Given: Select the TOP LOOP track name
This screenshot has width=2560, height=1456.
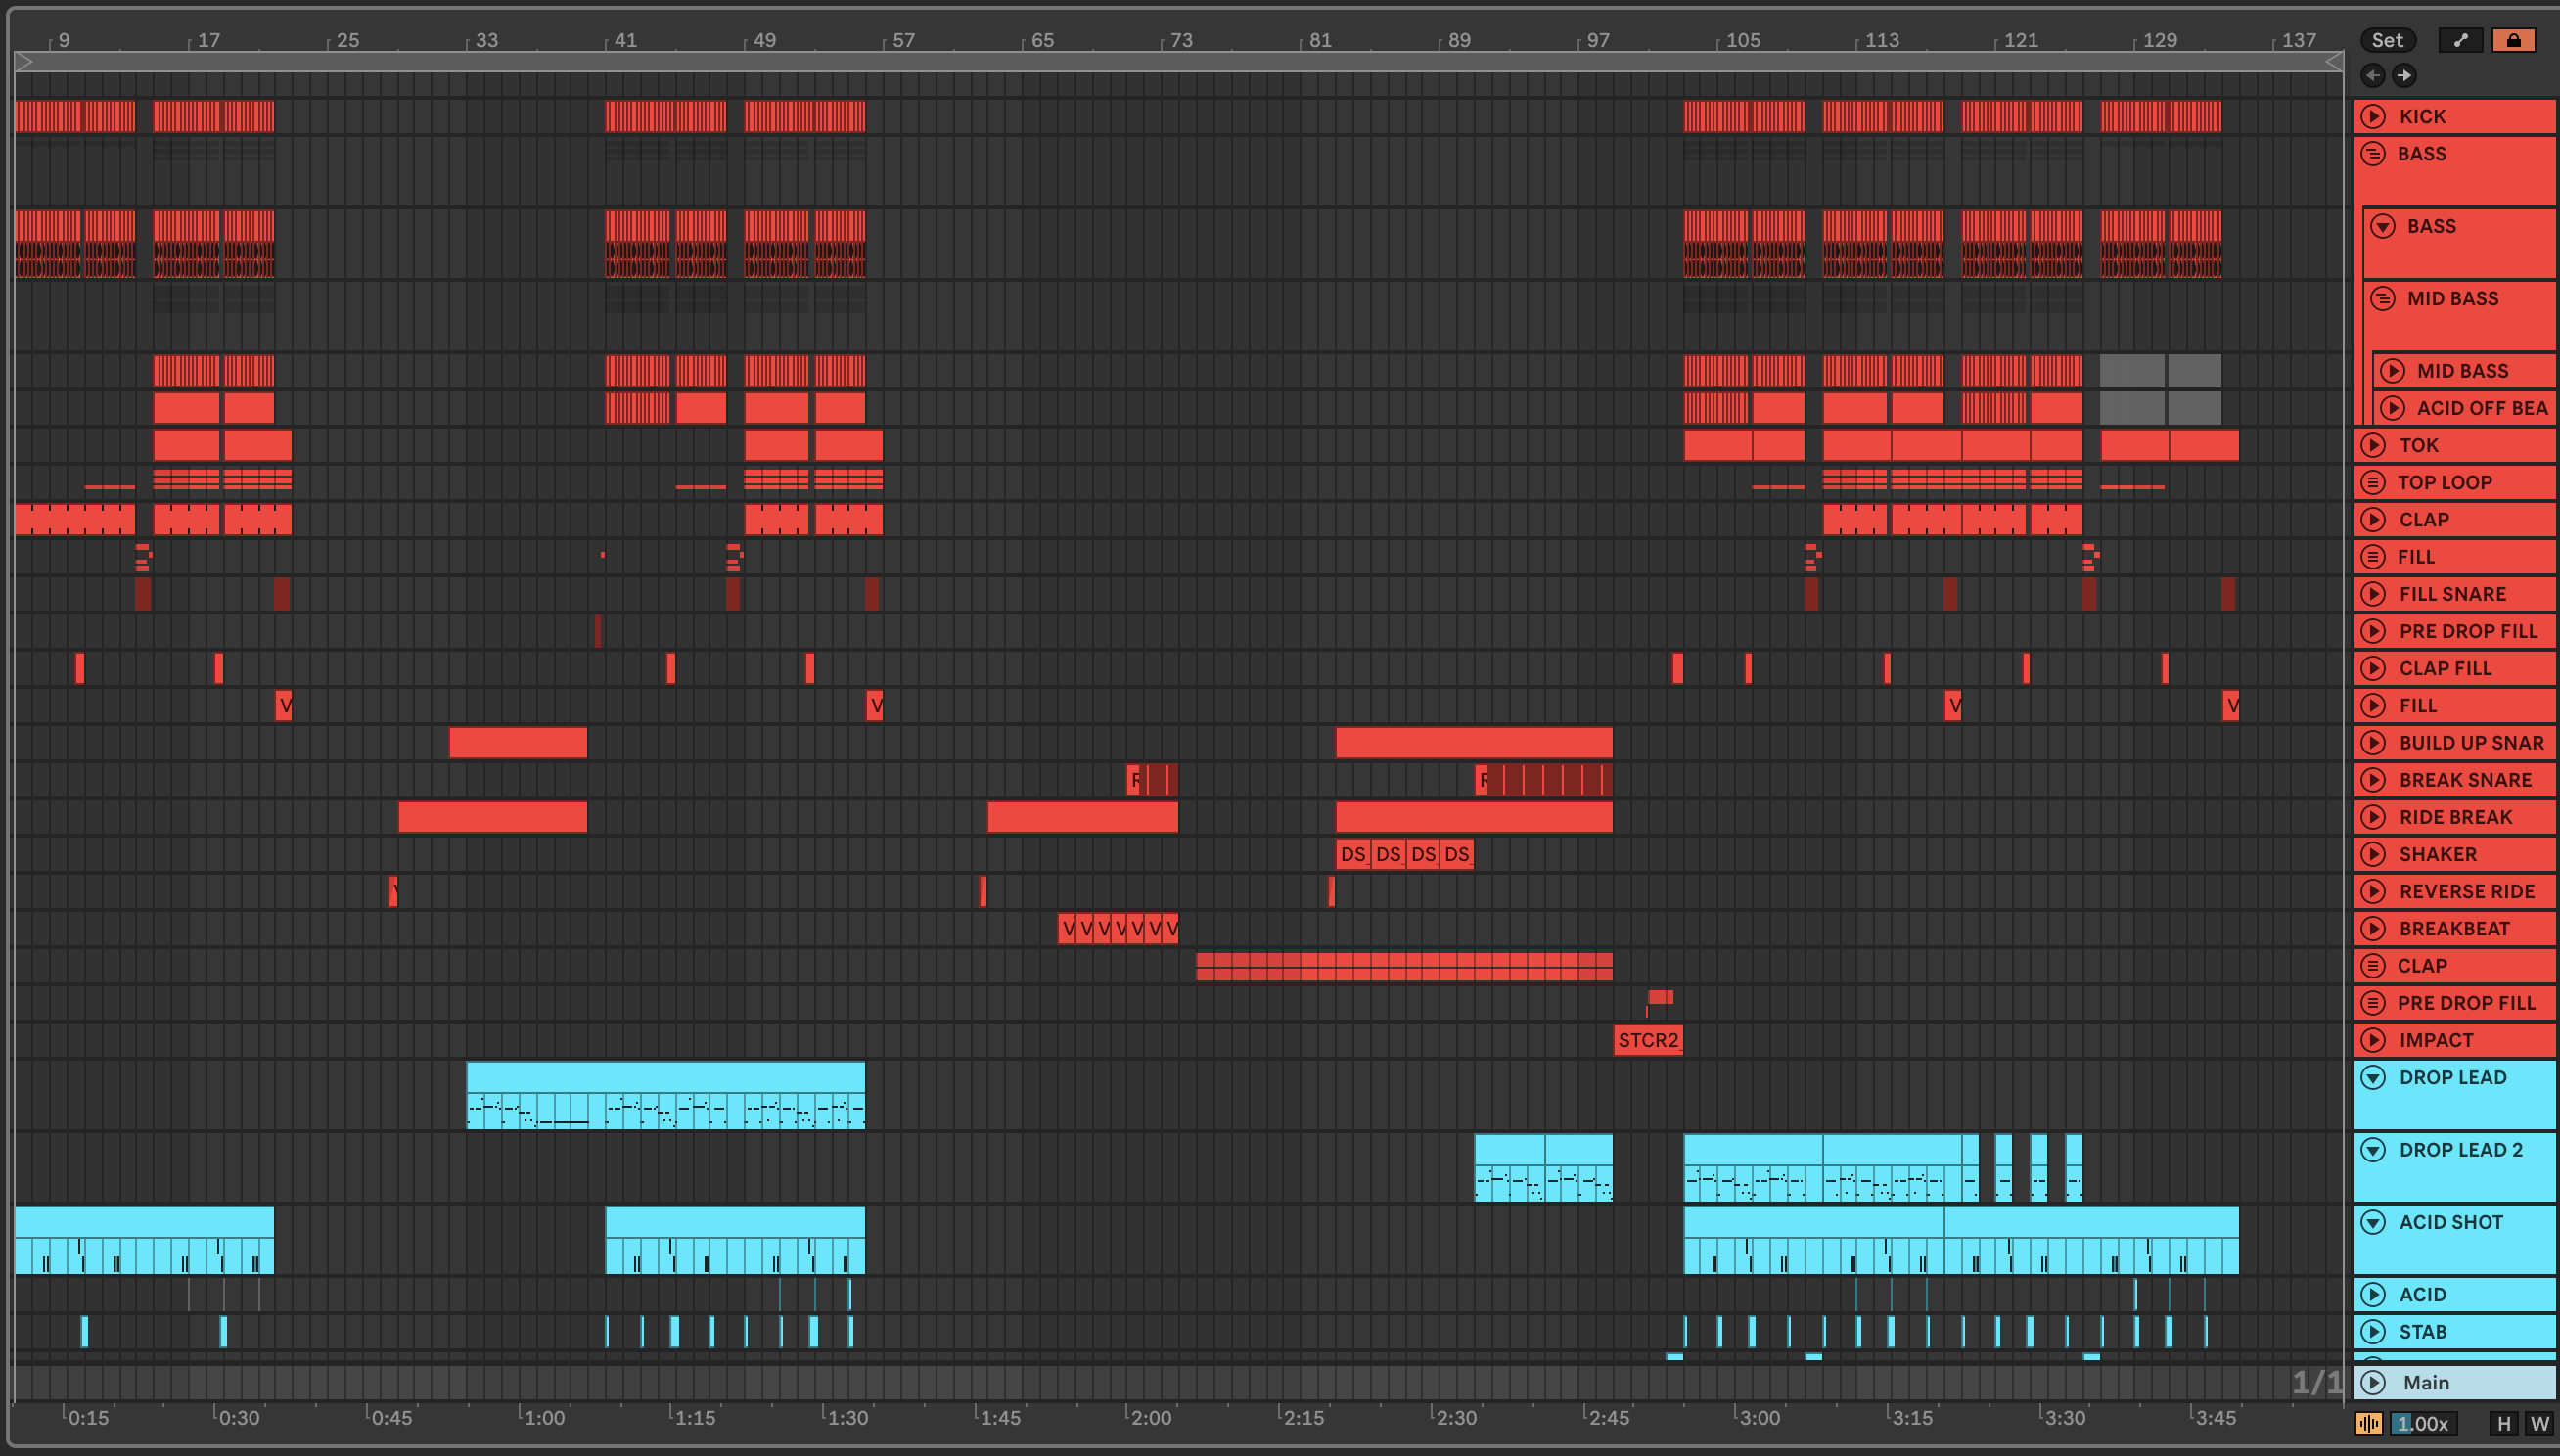Looking at the screenshot, I should [x=2445, y=482].
